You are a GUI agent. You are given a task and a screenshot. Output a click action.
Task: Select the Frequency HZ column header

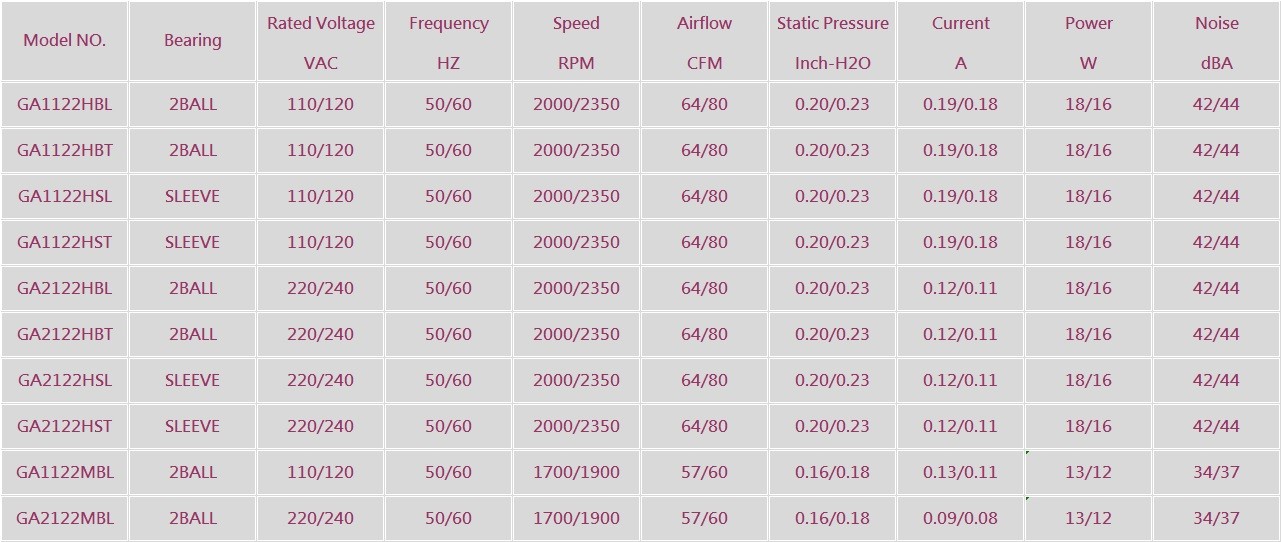pyautogui.click(x=449, y=42)
